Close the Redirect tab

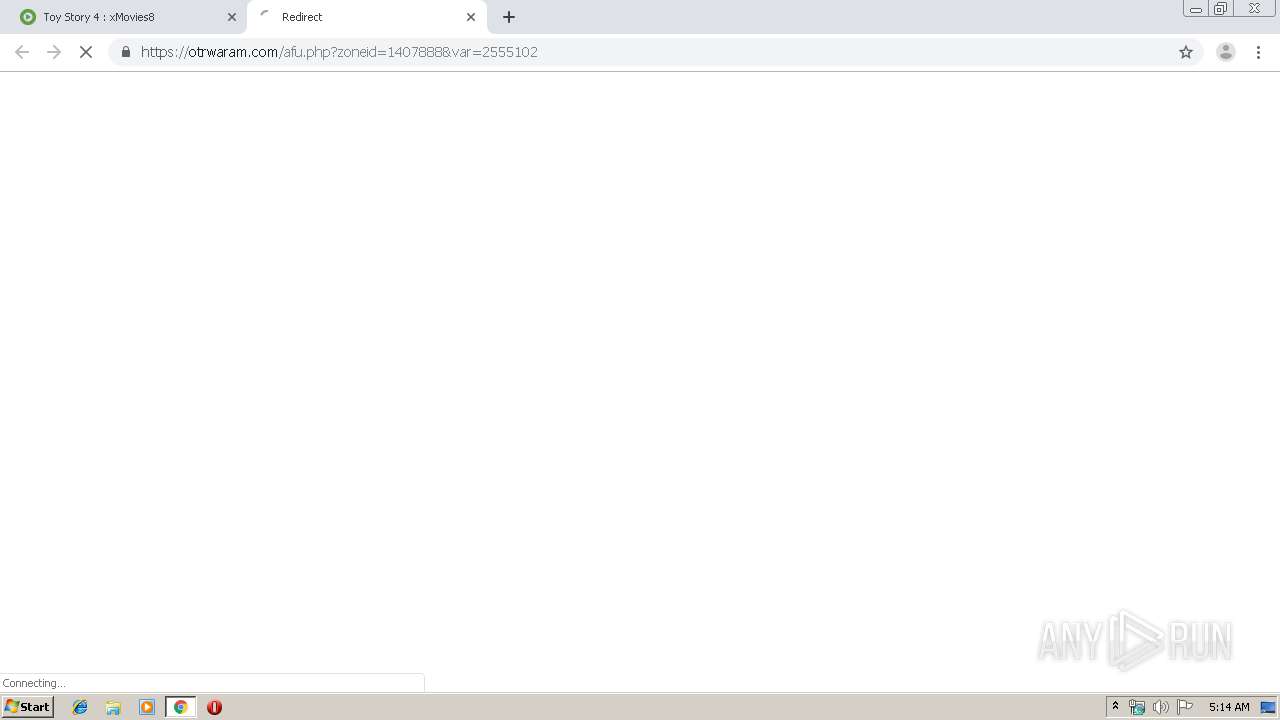click(471, 17)
